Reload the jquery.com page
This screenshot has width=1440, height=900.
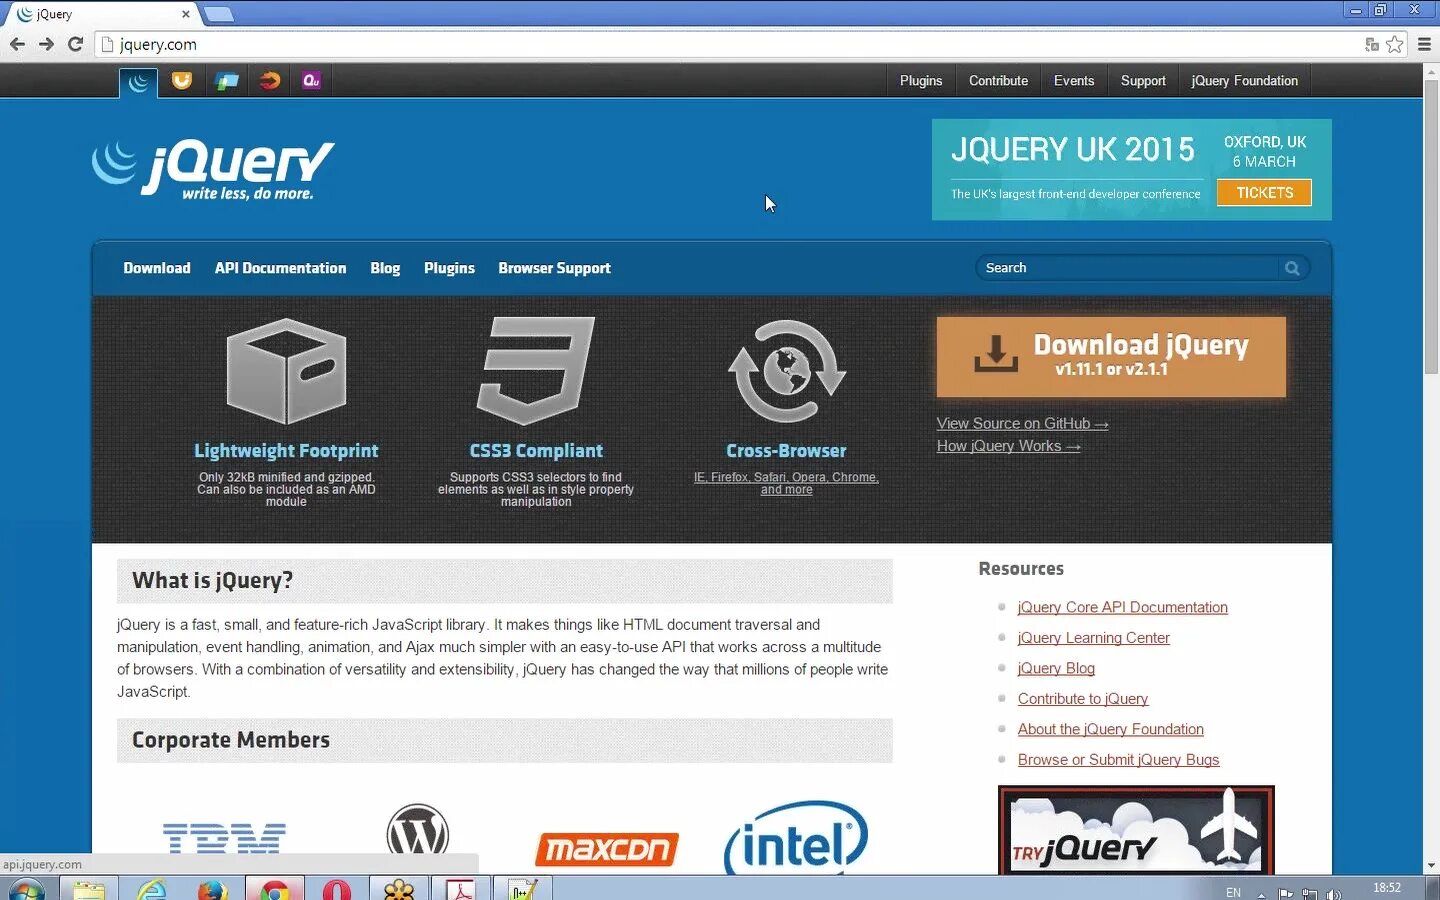(75, 44)
